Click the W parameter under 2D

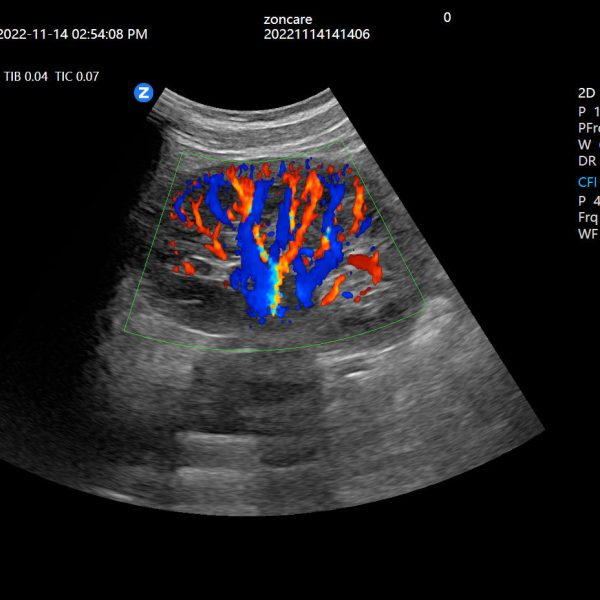586,145
